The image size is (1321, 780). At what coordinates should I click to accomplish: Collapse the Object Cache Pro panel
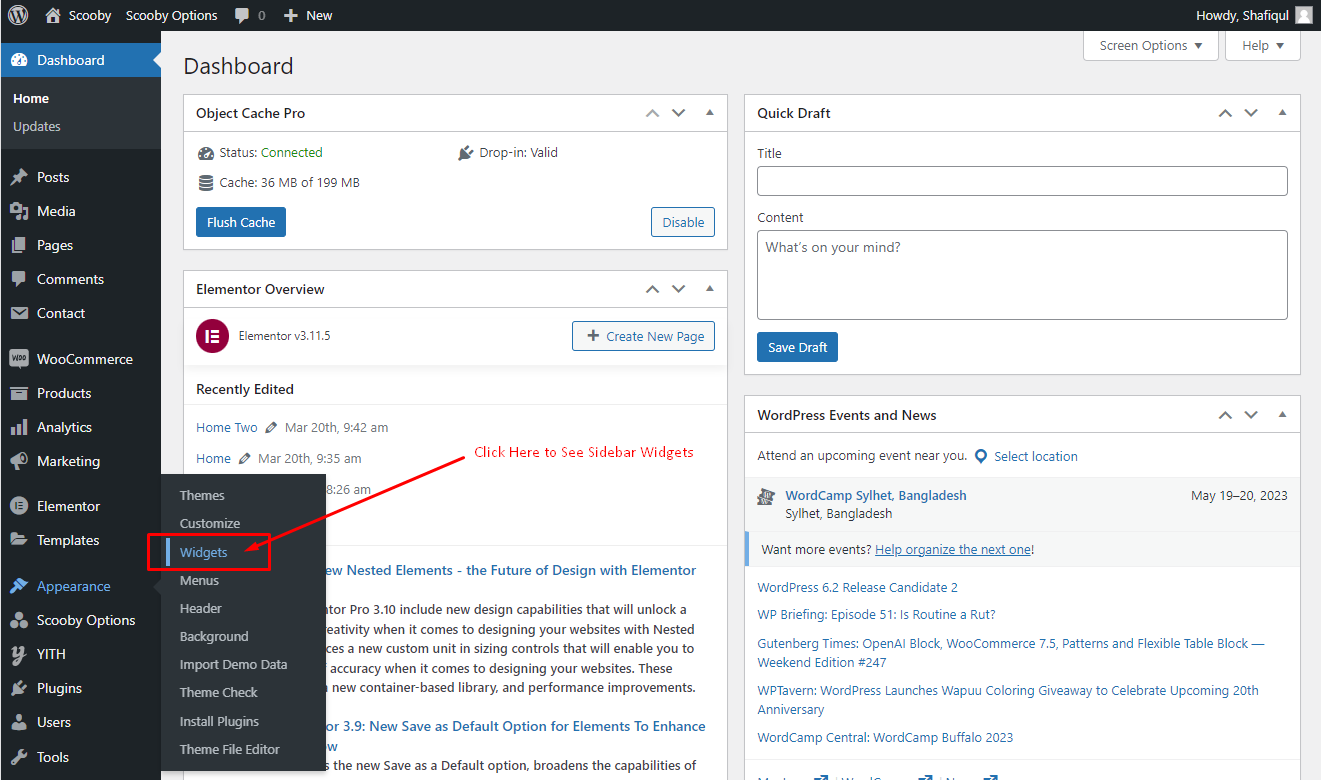coord(710,113)
